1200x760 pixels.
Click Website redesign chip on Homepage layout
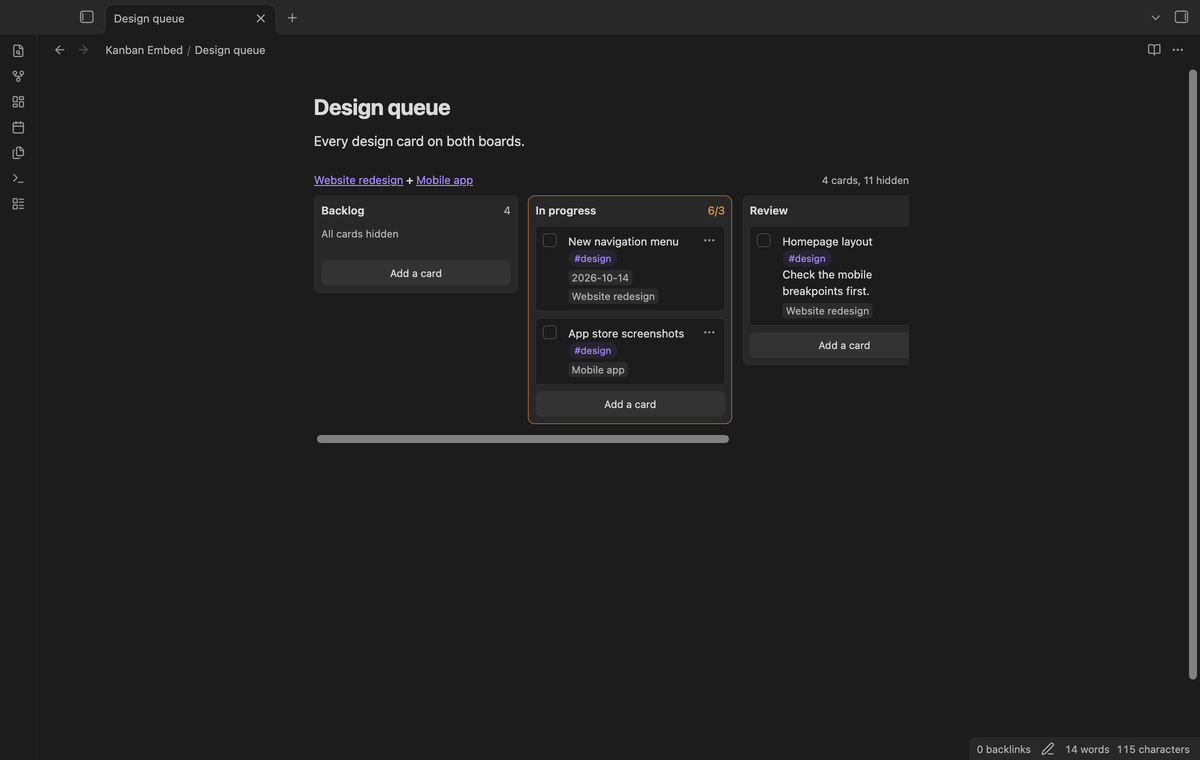coord(827,311)
